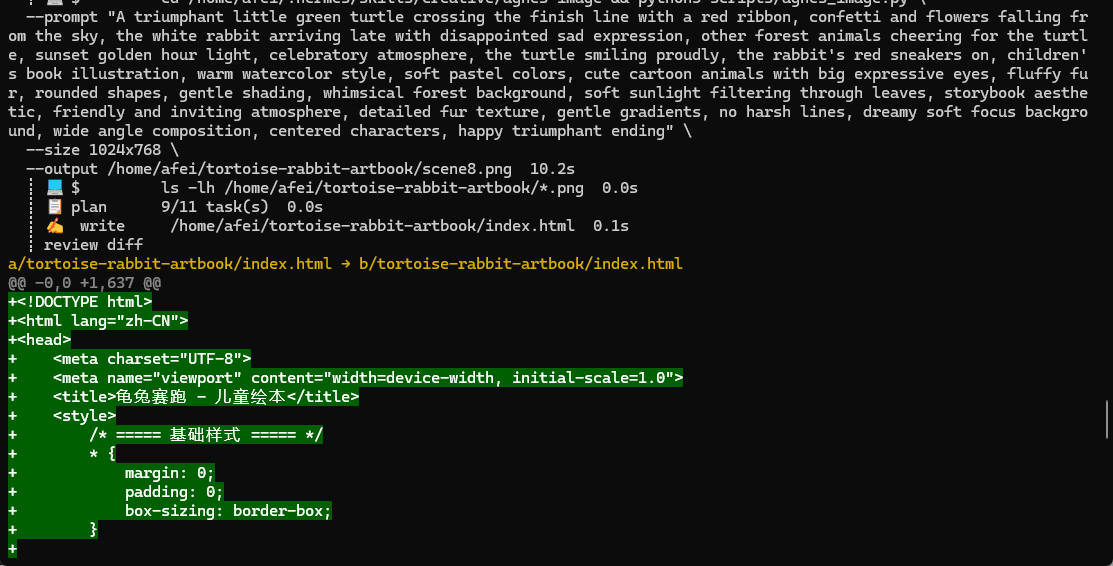Image resolution: width=1113 pixels, height=566 pixels.
Task: Click the clipboard icon beside plan
Action: [x=55, y=207]
